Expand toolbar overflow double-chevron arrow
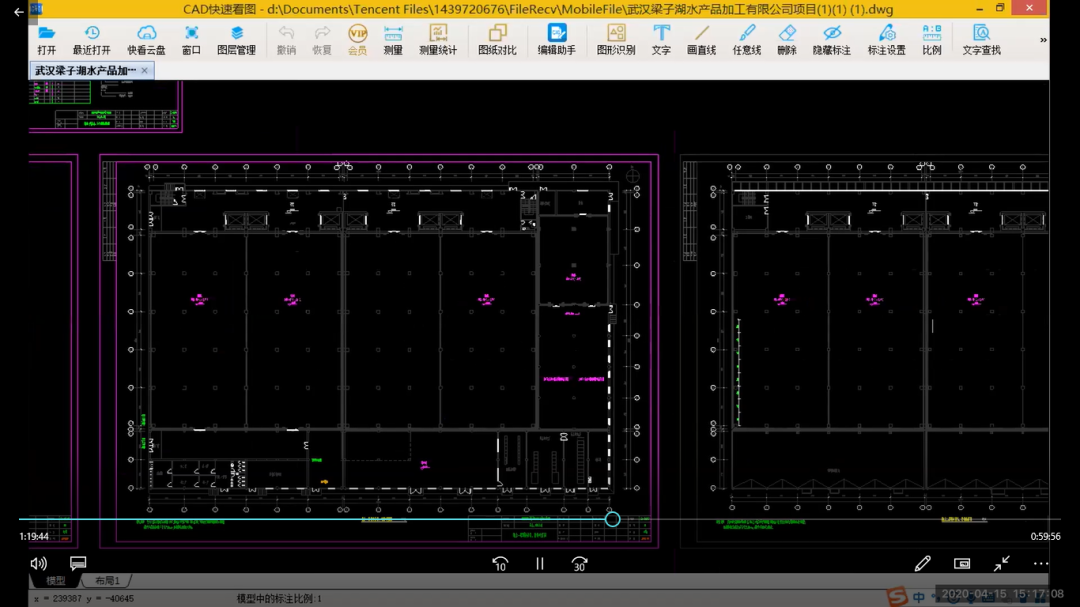The image size is (1080, 607). 1043,41
